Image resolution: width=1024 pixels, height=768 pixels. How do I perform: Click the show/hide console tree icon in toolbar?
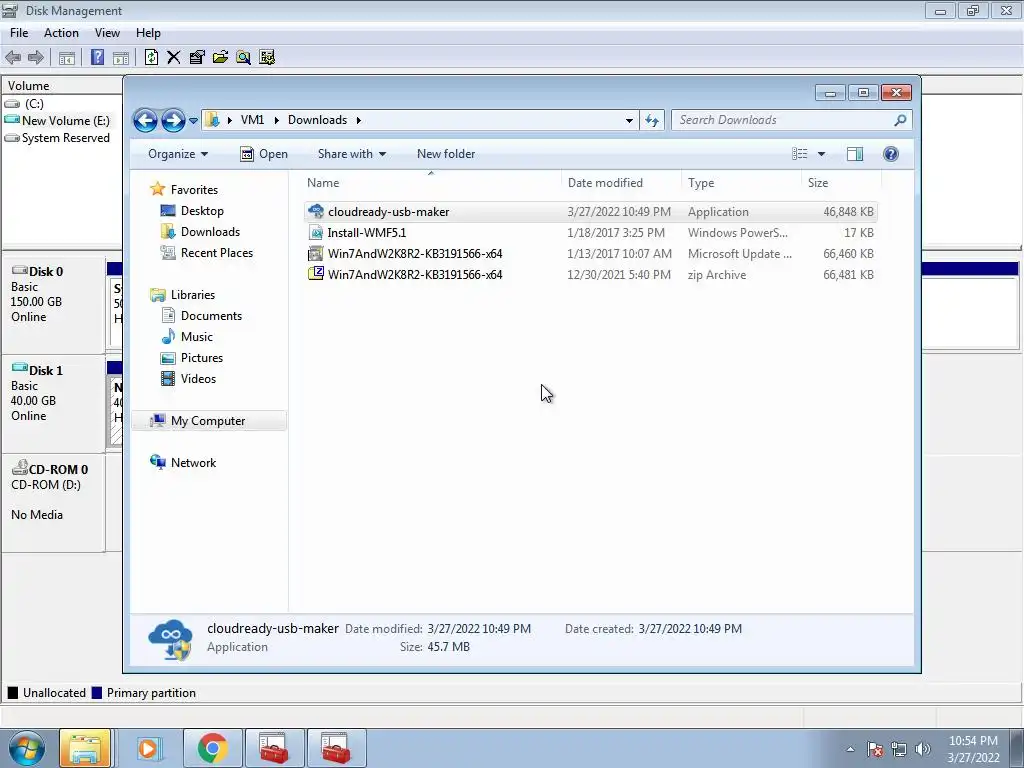[x=67, y=57]
